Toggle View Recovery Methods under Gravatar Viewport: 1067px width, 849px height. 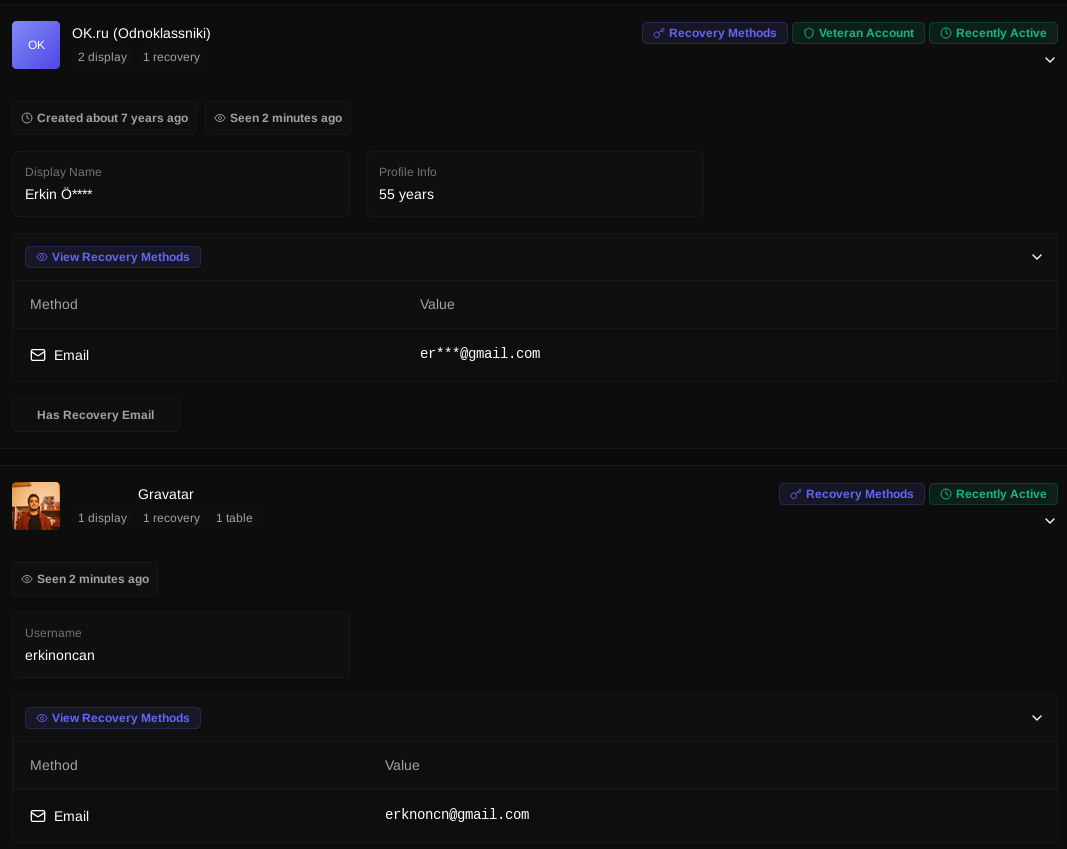[x=113, y=718]
